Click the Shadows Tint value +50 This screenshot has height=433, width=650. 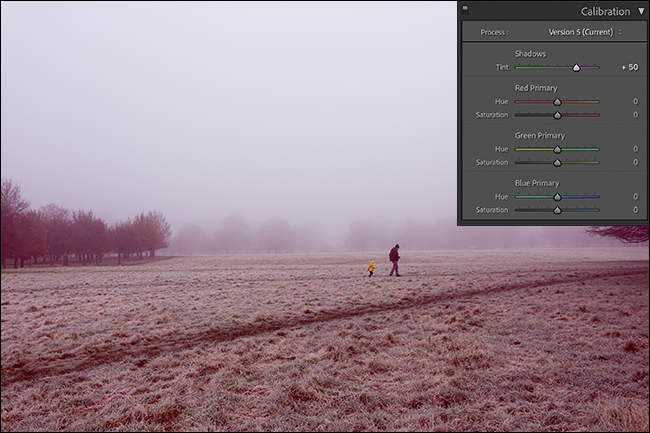point(629,67)
